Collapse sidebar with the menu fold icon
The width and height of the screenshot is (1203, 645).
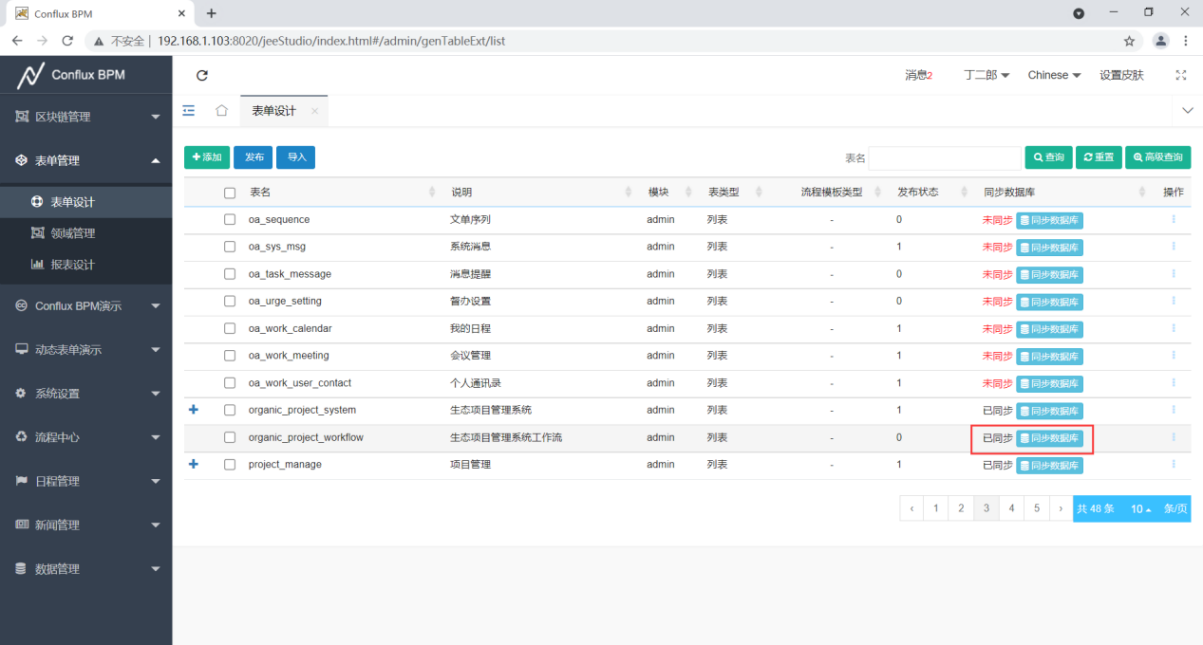[x=188, y=110]
